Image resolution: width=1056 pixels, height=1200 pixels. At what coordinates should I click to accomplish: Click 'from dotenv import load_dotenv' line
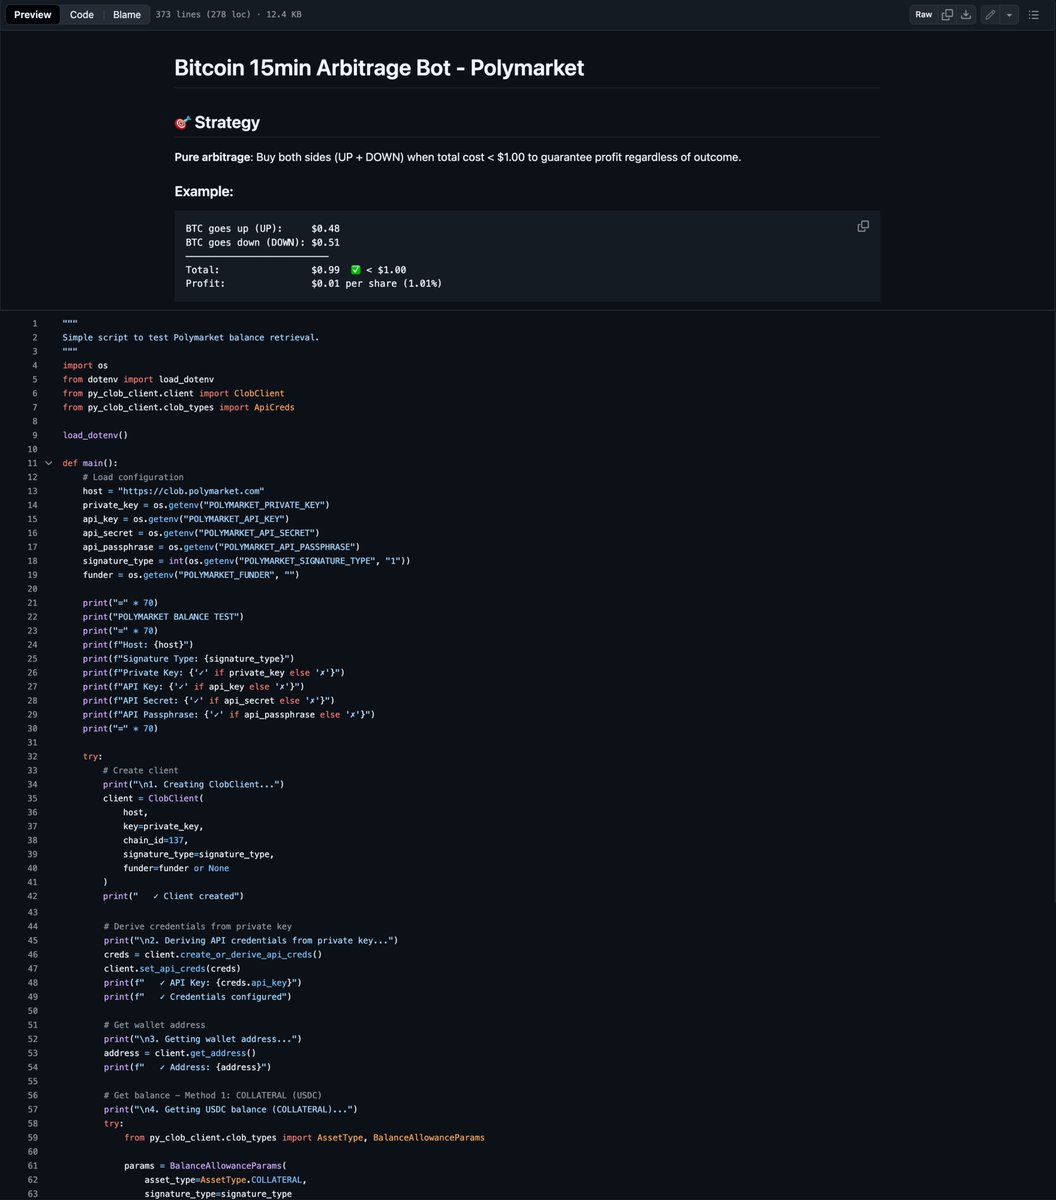point(139,379)
